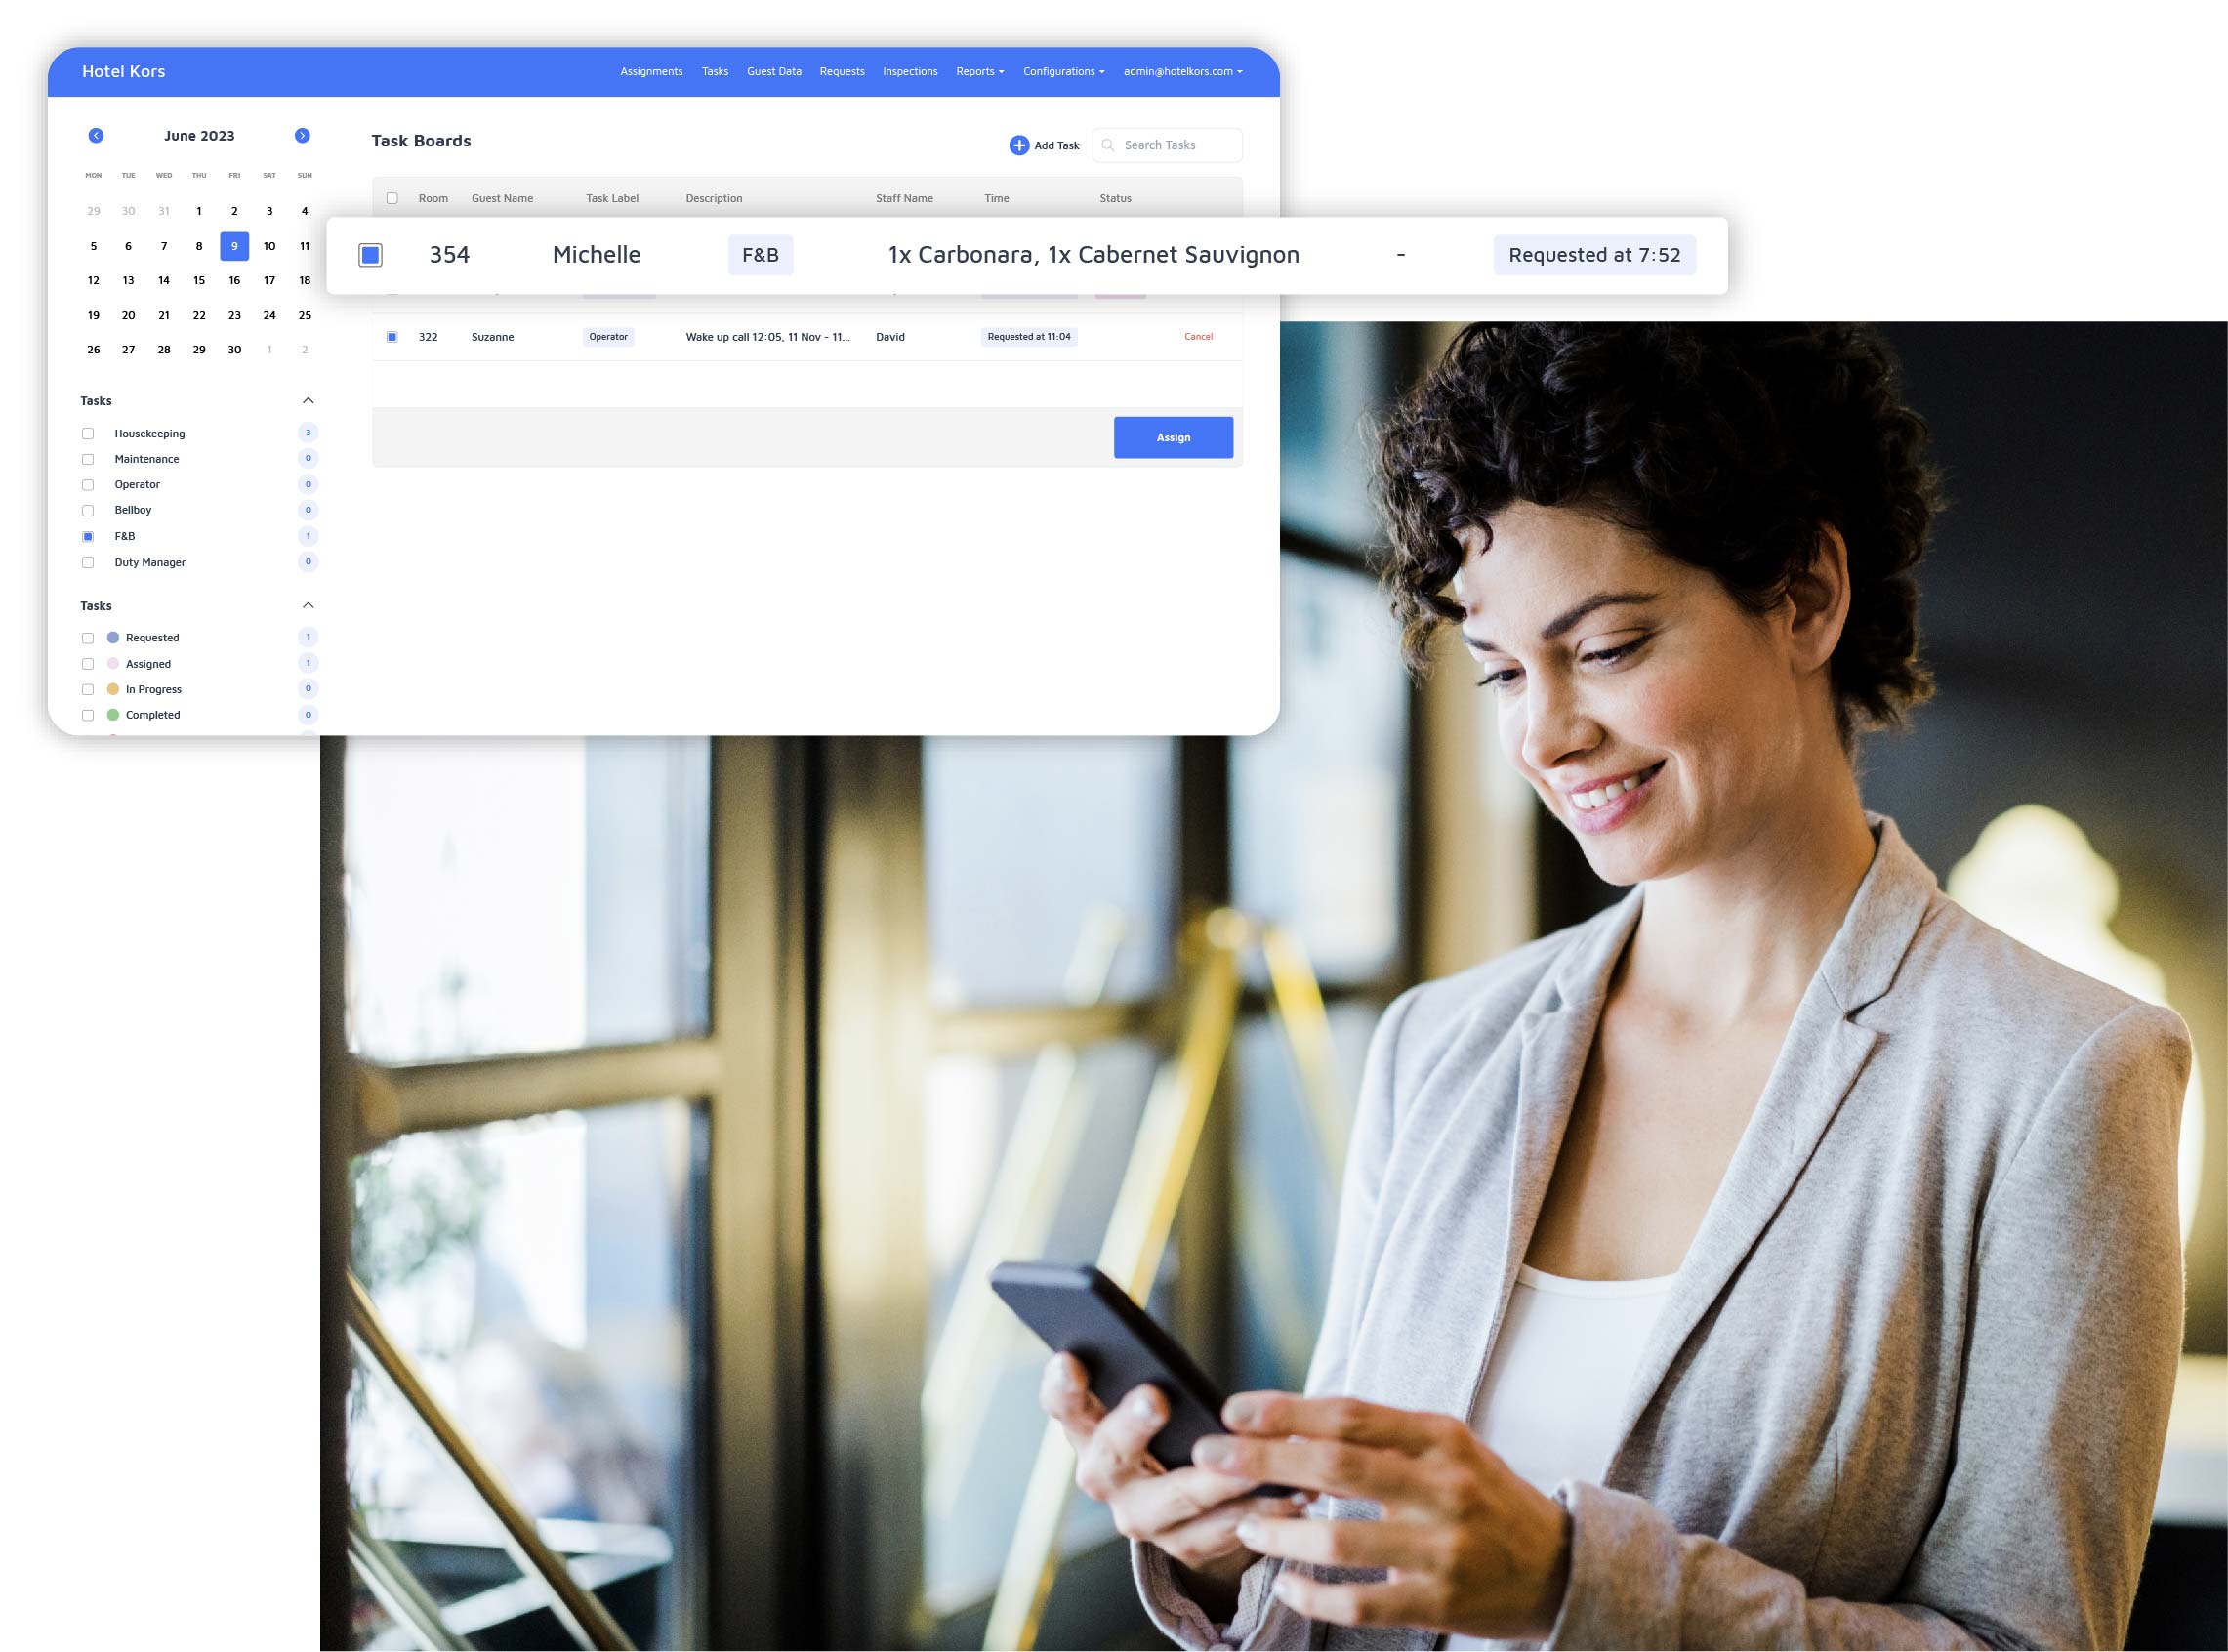
Task: Click the Reports dropdown menu
Action: pos(978,71)
